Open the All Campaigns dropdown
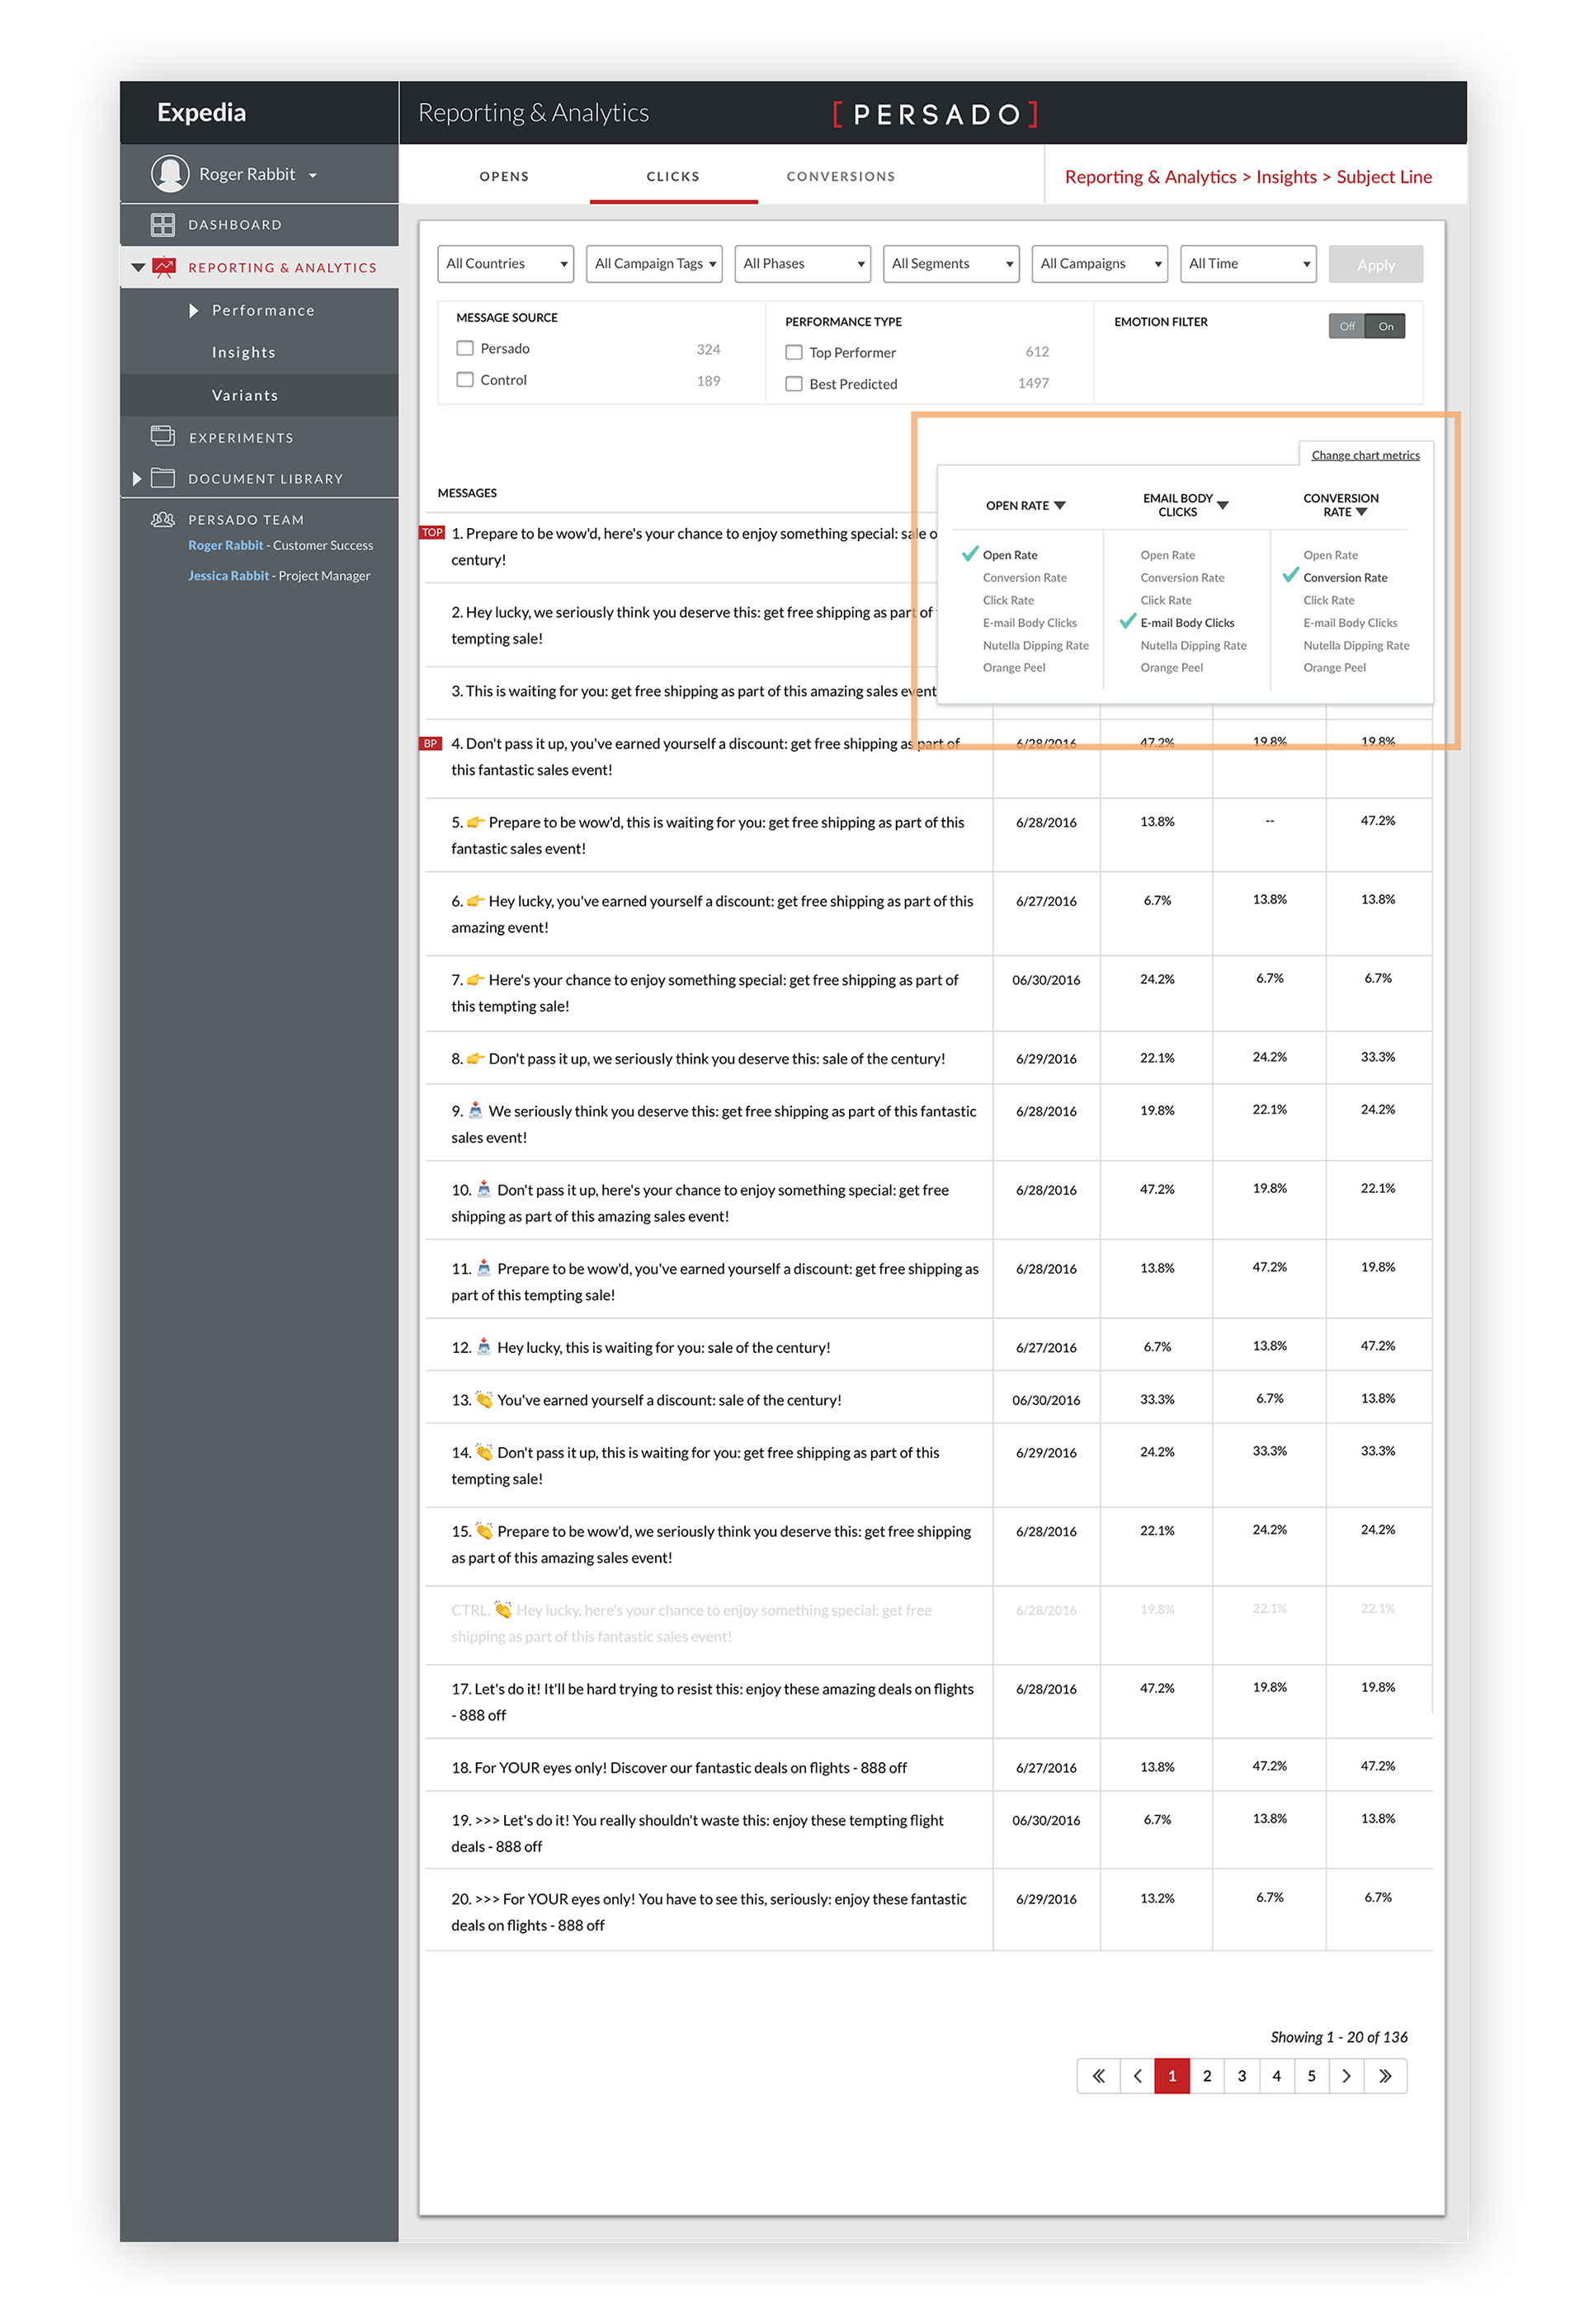Screen dimensions: 1584x2324 click(1100, 264)
